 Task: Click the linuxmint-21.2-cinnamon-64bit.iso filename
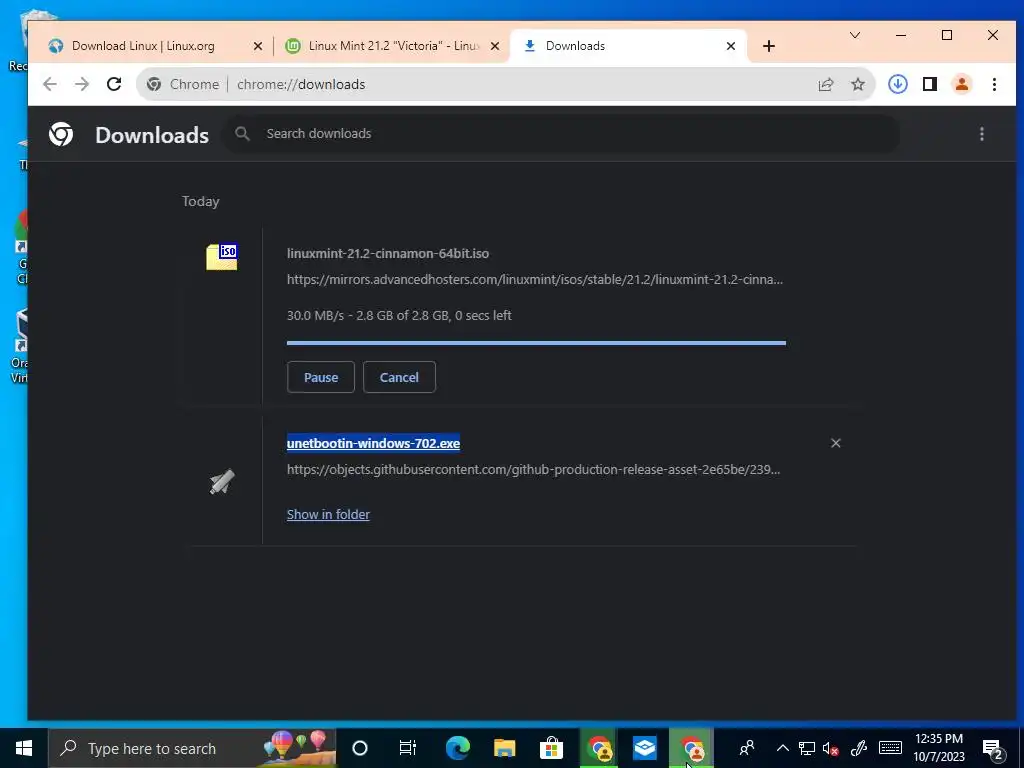pyautogui.click(x=388, y=253)
